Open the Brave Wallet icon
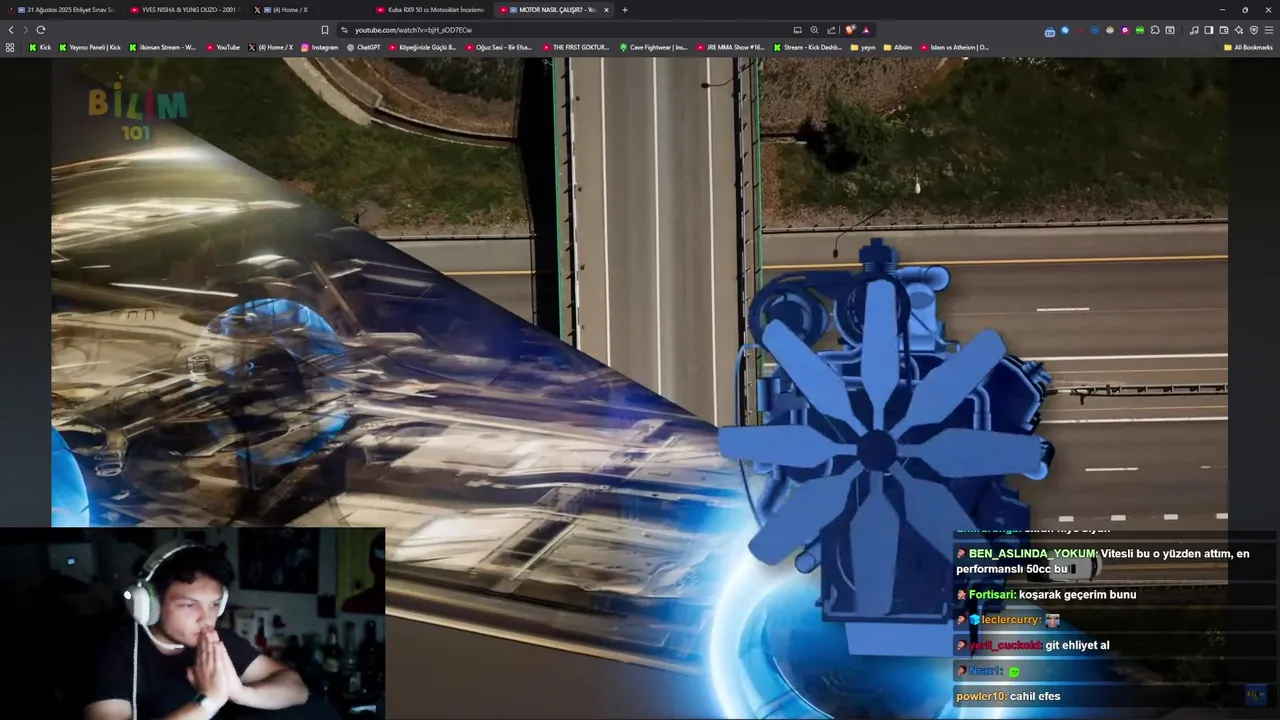The width and height of the screenshot is (1280, 720). [x=1223, y=30]
